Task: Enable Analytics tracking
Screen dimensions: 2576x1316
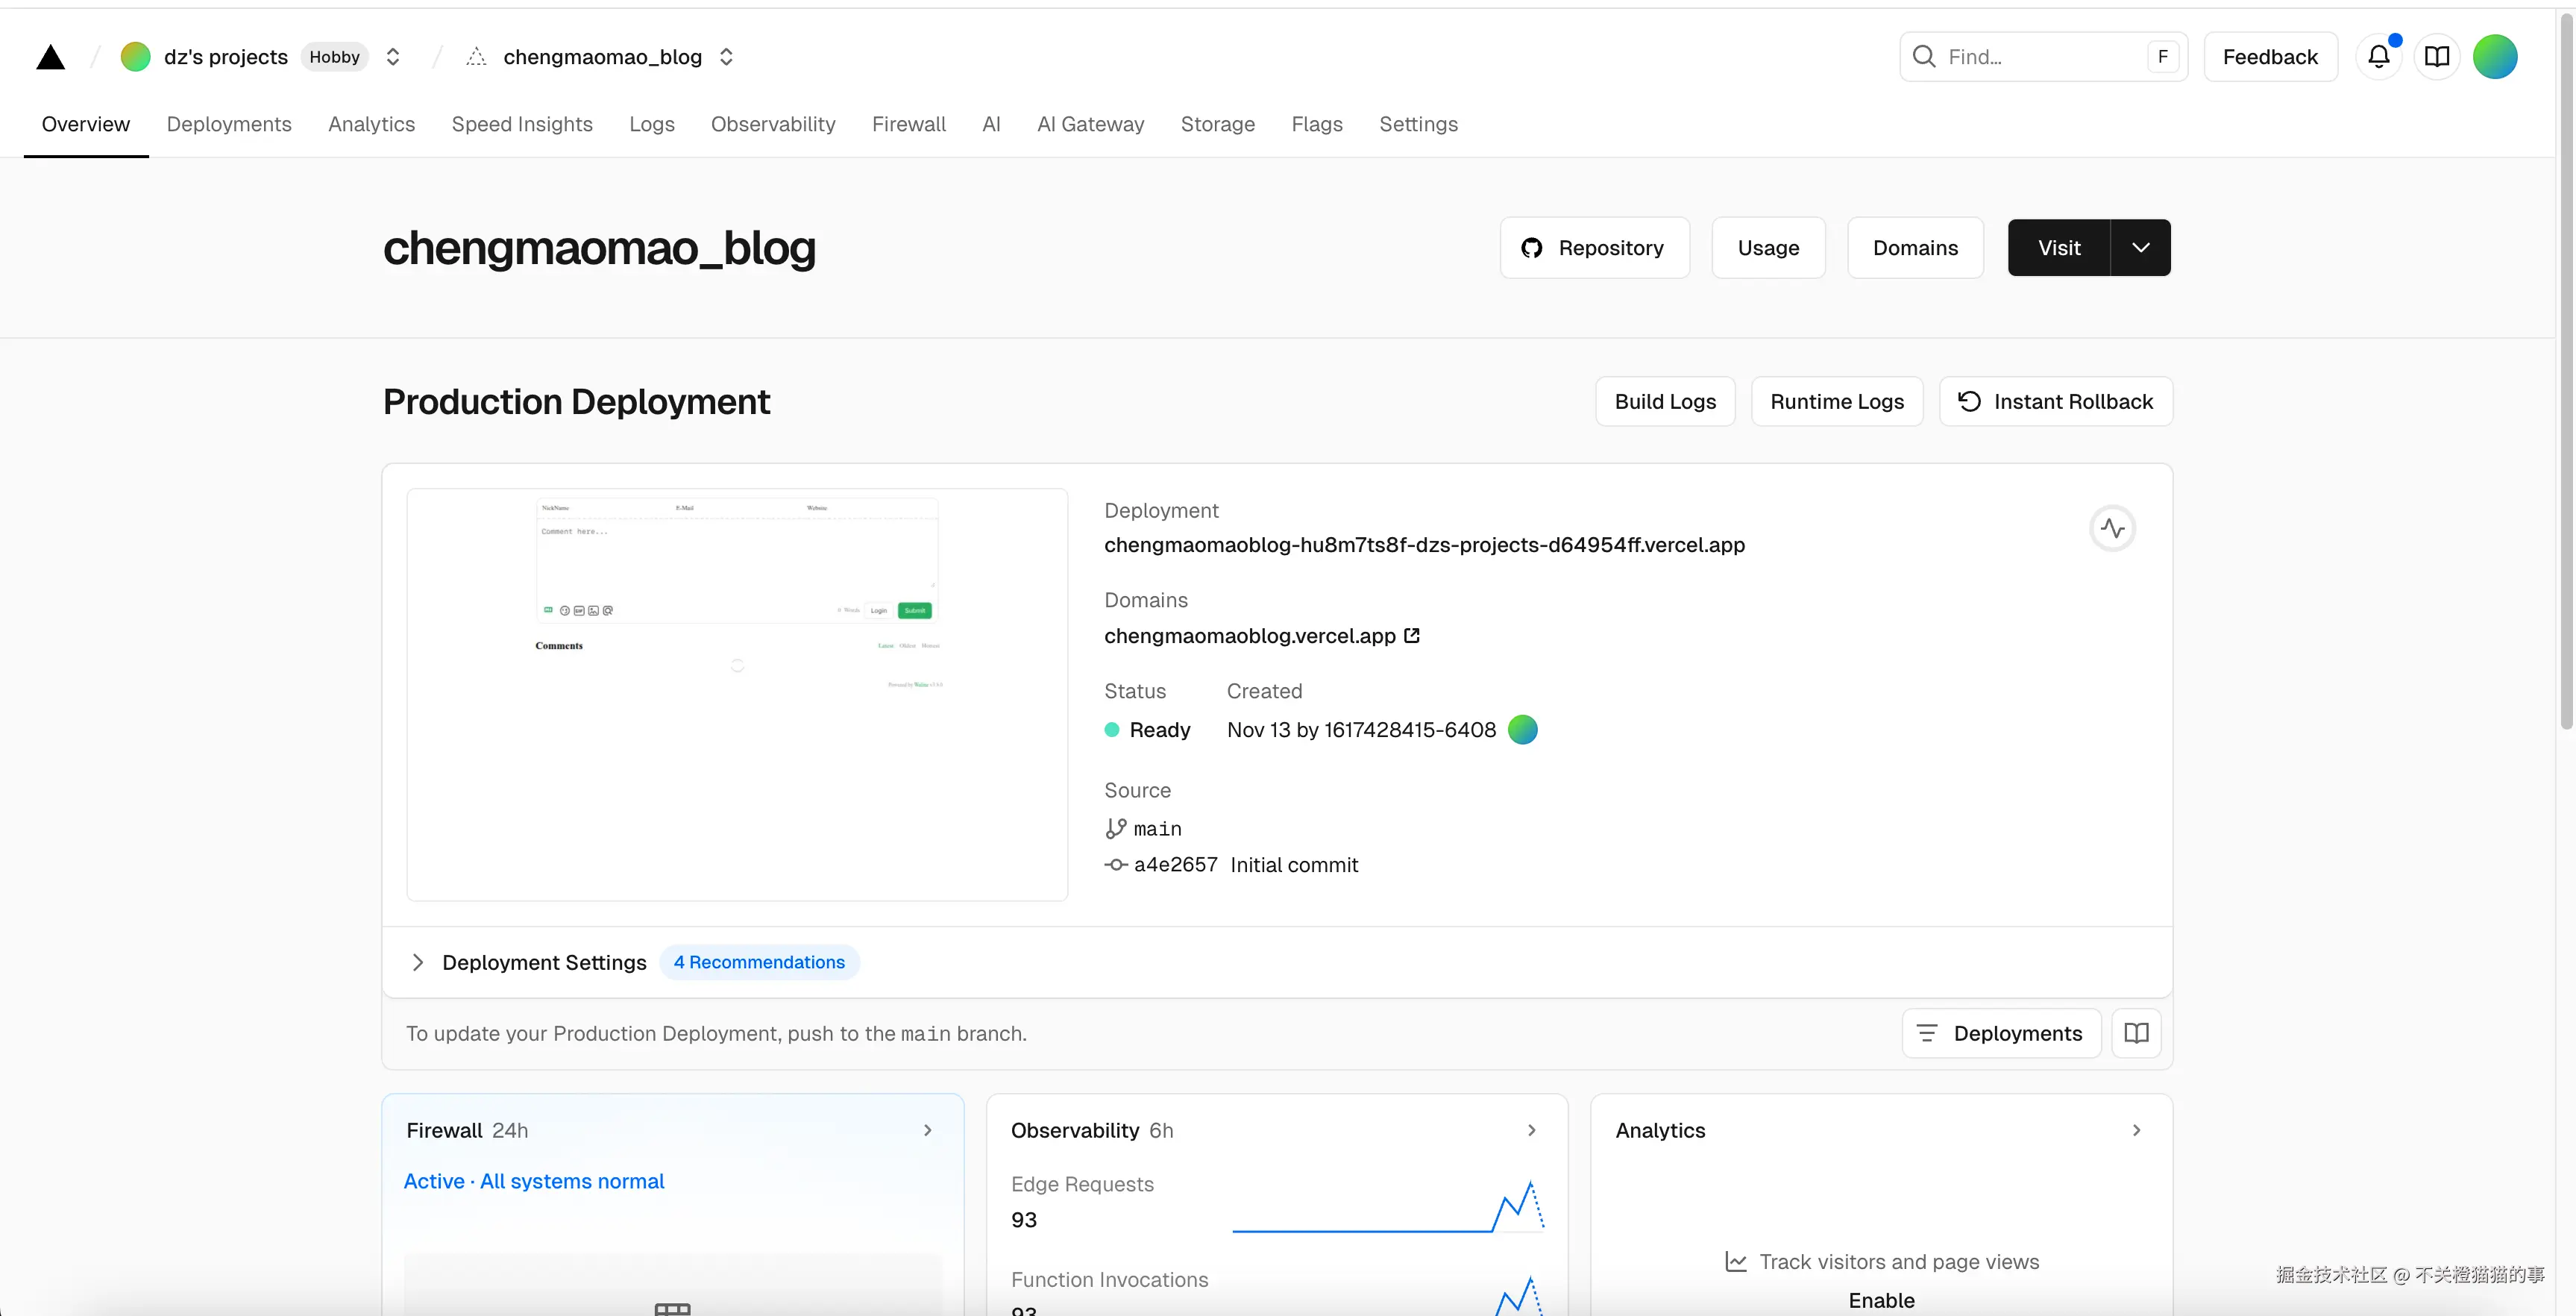Action: pos(1881,1300)
